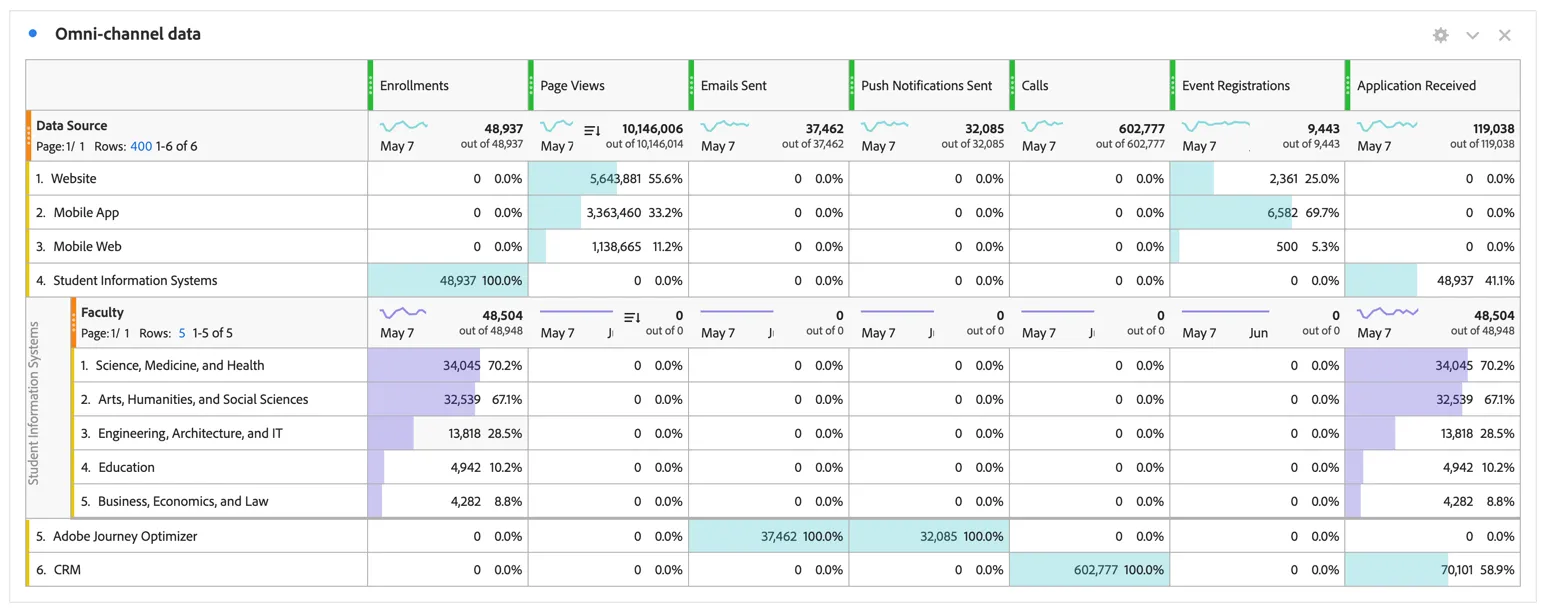Click the Mobile App Event Registrations cell showing 69.7%
1542x612 pixels.
point(1257,212)
